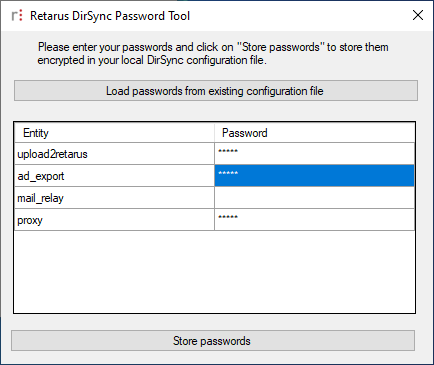
Task: Click the empty mail_relay password field
Action: pyautogui.click(x=315, y=198)
